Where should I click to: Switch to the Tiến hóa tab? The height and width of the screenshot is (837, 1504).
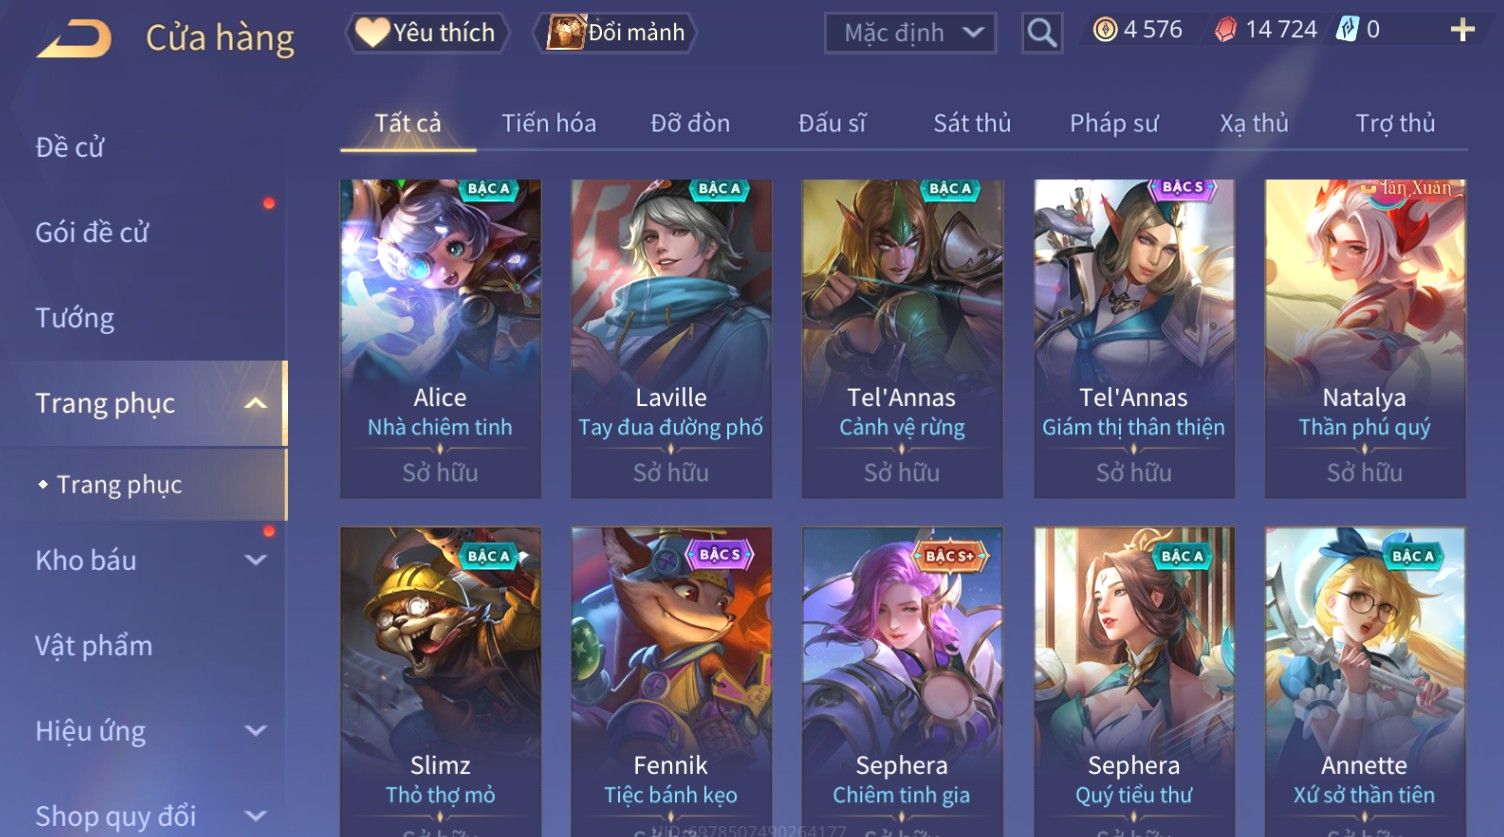click(549, 123)
